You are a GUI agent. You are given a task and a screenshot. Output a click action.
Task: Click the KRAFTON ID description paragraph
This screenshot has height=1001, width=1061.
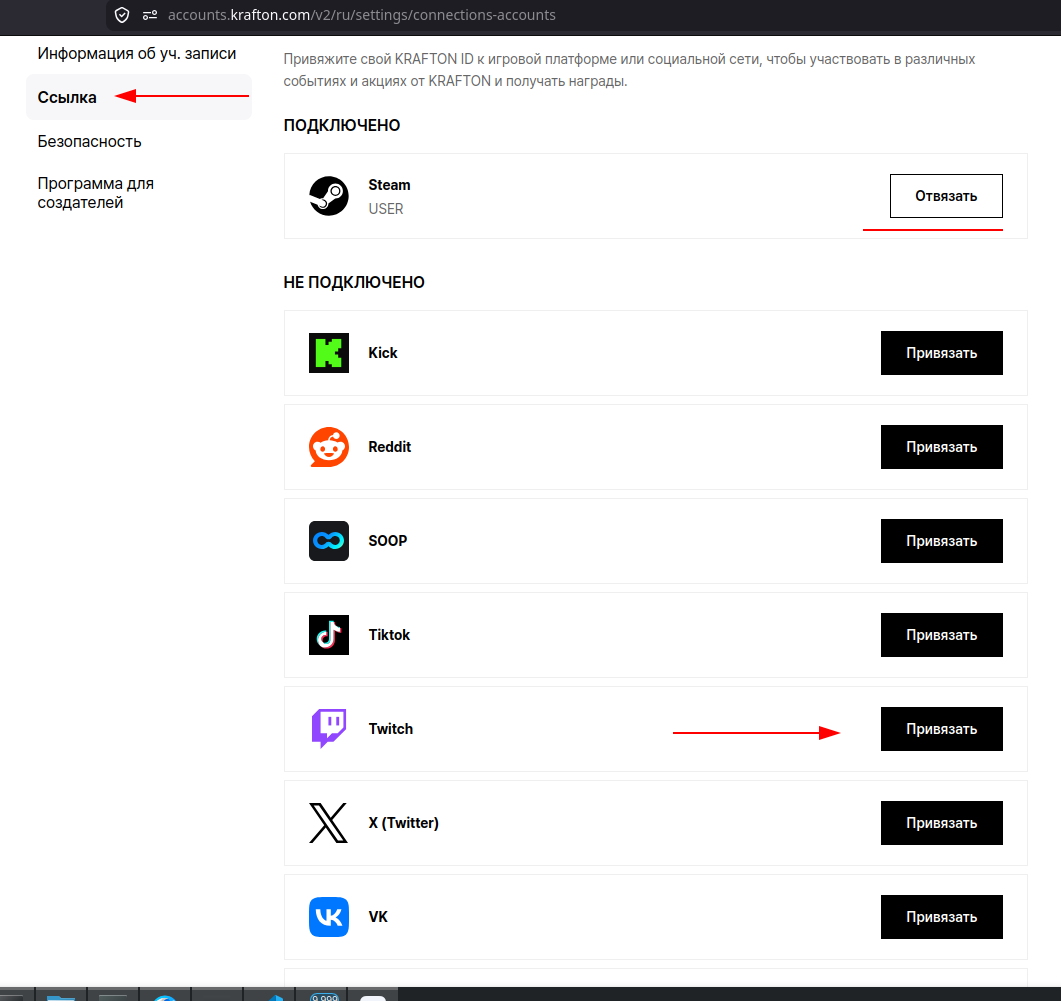click(x=629, y=70)
